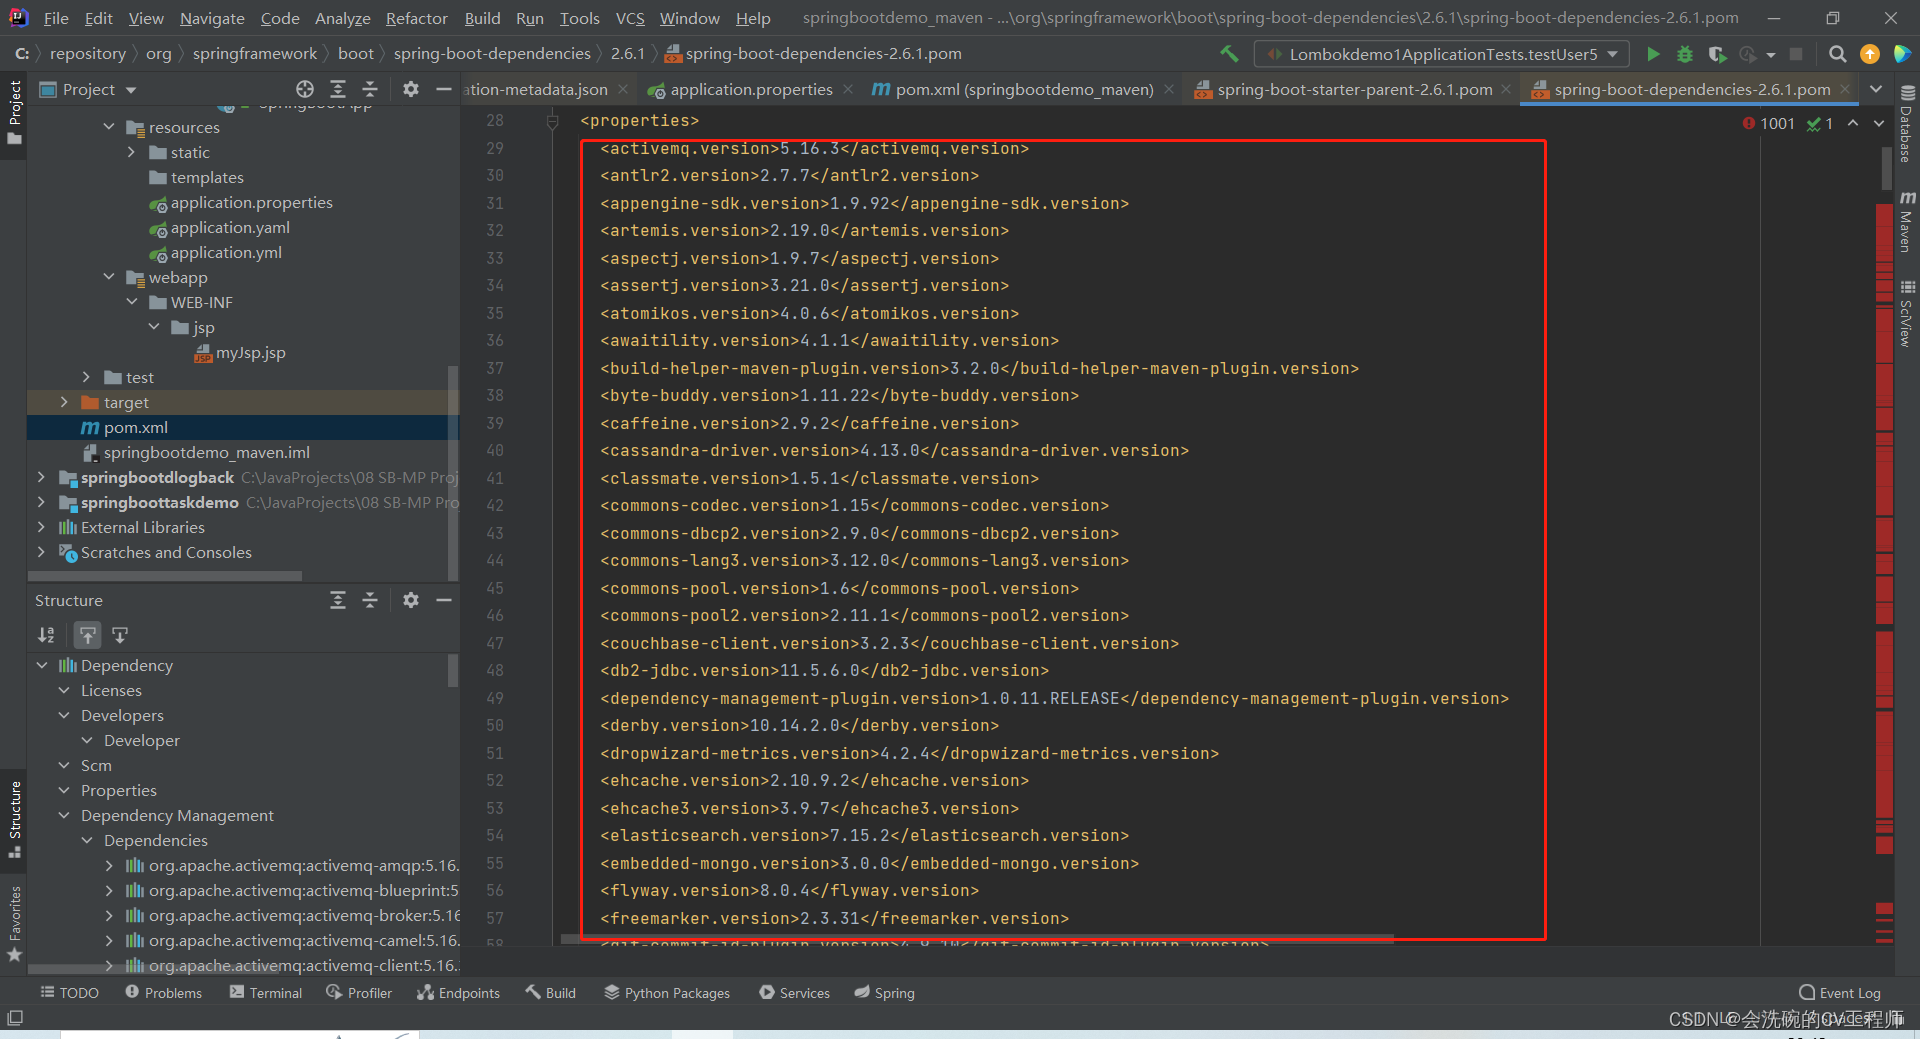Close the spring-boot-dependencies-2.6.1.pom tab
The height and width of the screenshot is (1039, 1920).
pos(1845,89)
